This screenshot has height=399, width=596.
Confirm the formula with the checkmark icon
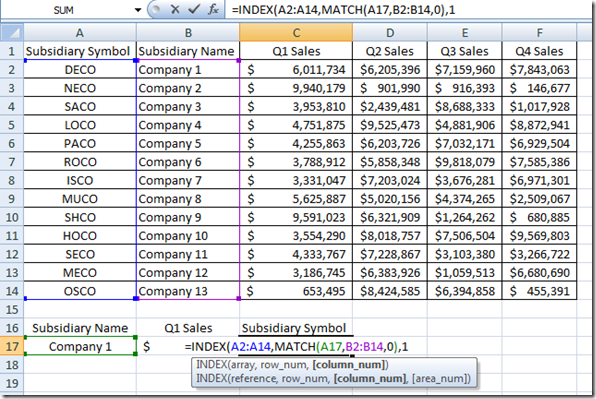(194, 9)
